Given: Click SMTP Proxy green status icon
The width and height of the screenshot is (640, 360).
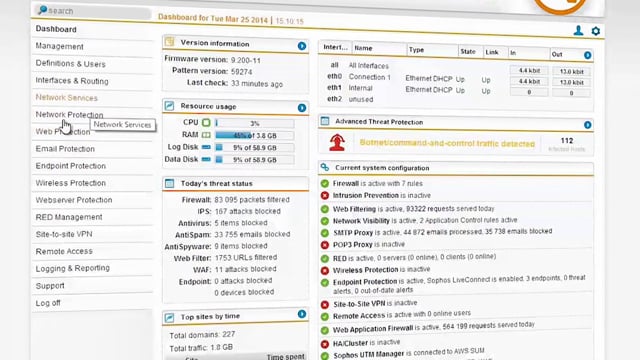Looking at the screenshot, I should click(324, 233).
